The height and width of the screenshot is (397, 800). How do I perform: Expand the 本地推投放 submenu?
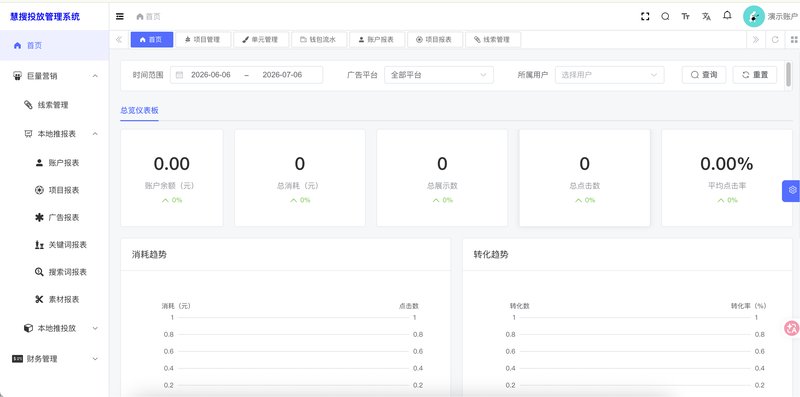tap(54, 328)
